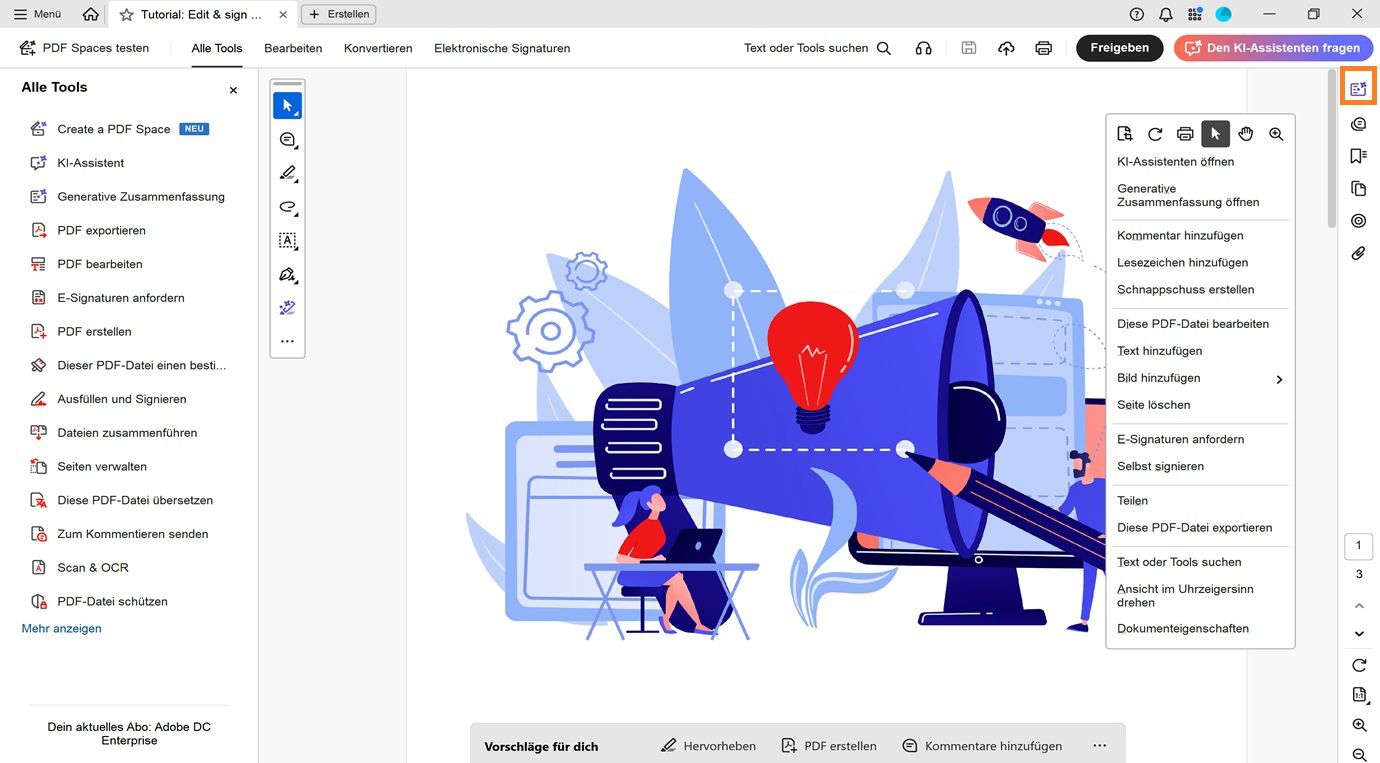Zoom out using the right rail magnifier

[x=1359, y=755]
